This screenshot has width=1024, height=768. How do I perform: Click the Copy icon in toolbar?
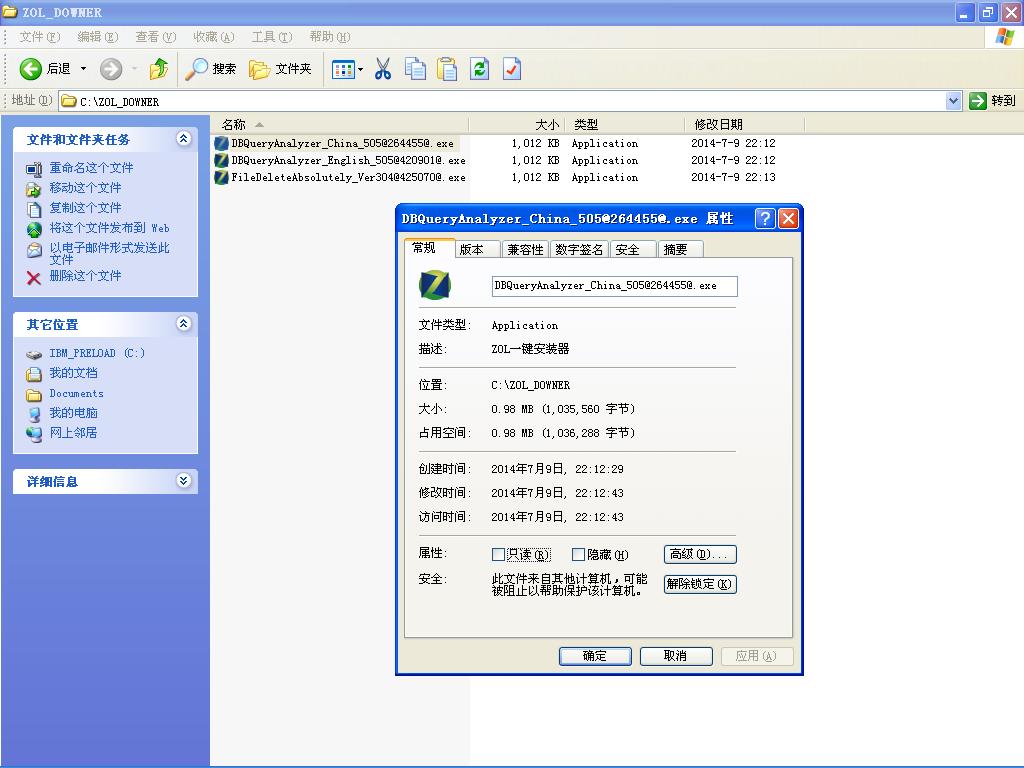(415, 69)
